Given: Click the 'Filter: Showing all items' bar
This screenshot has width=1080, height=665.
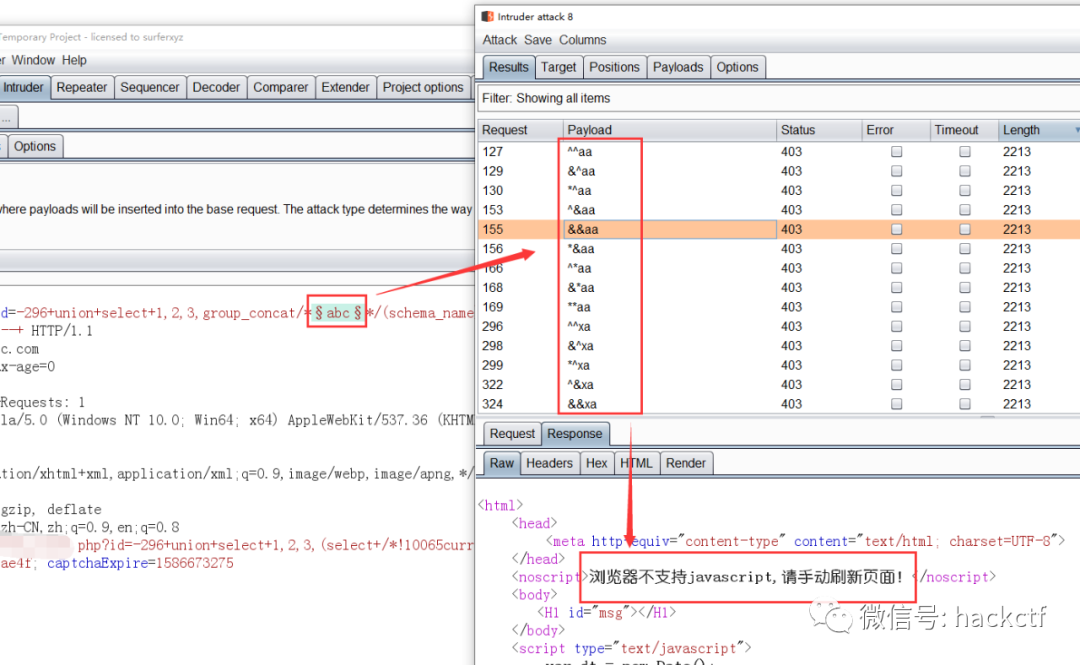Looking at the screenshot, I should point(778,99).
